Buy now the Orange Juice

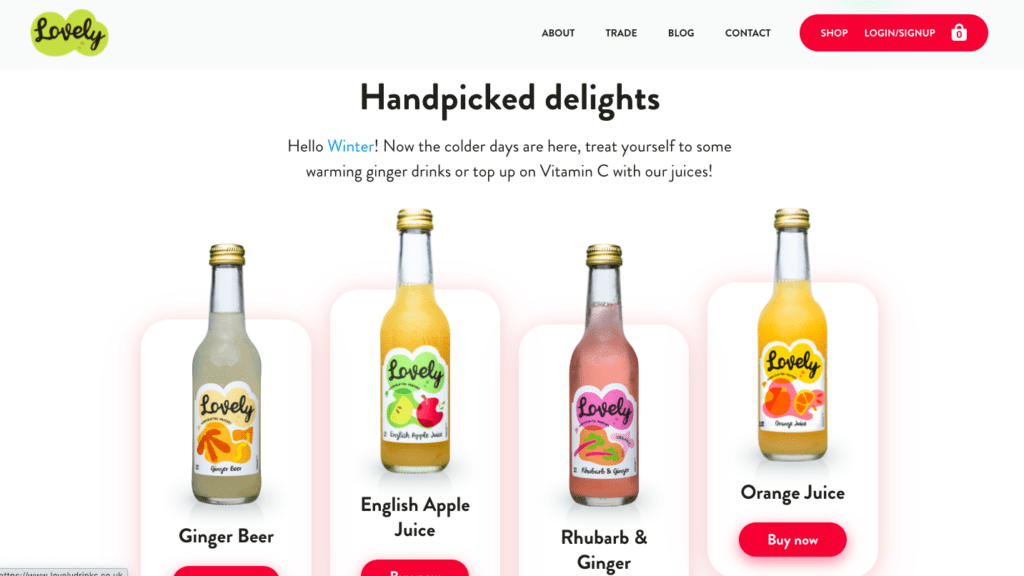click(792, 539)
